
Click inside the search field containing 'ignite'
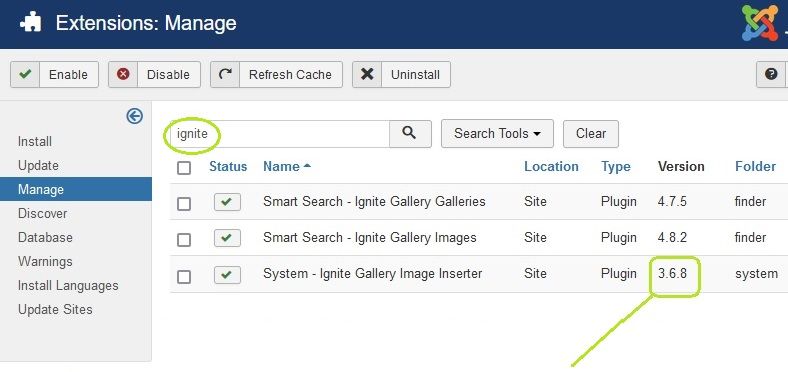[279, 134]
